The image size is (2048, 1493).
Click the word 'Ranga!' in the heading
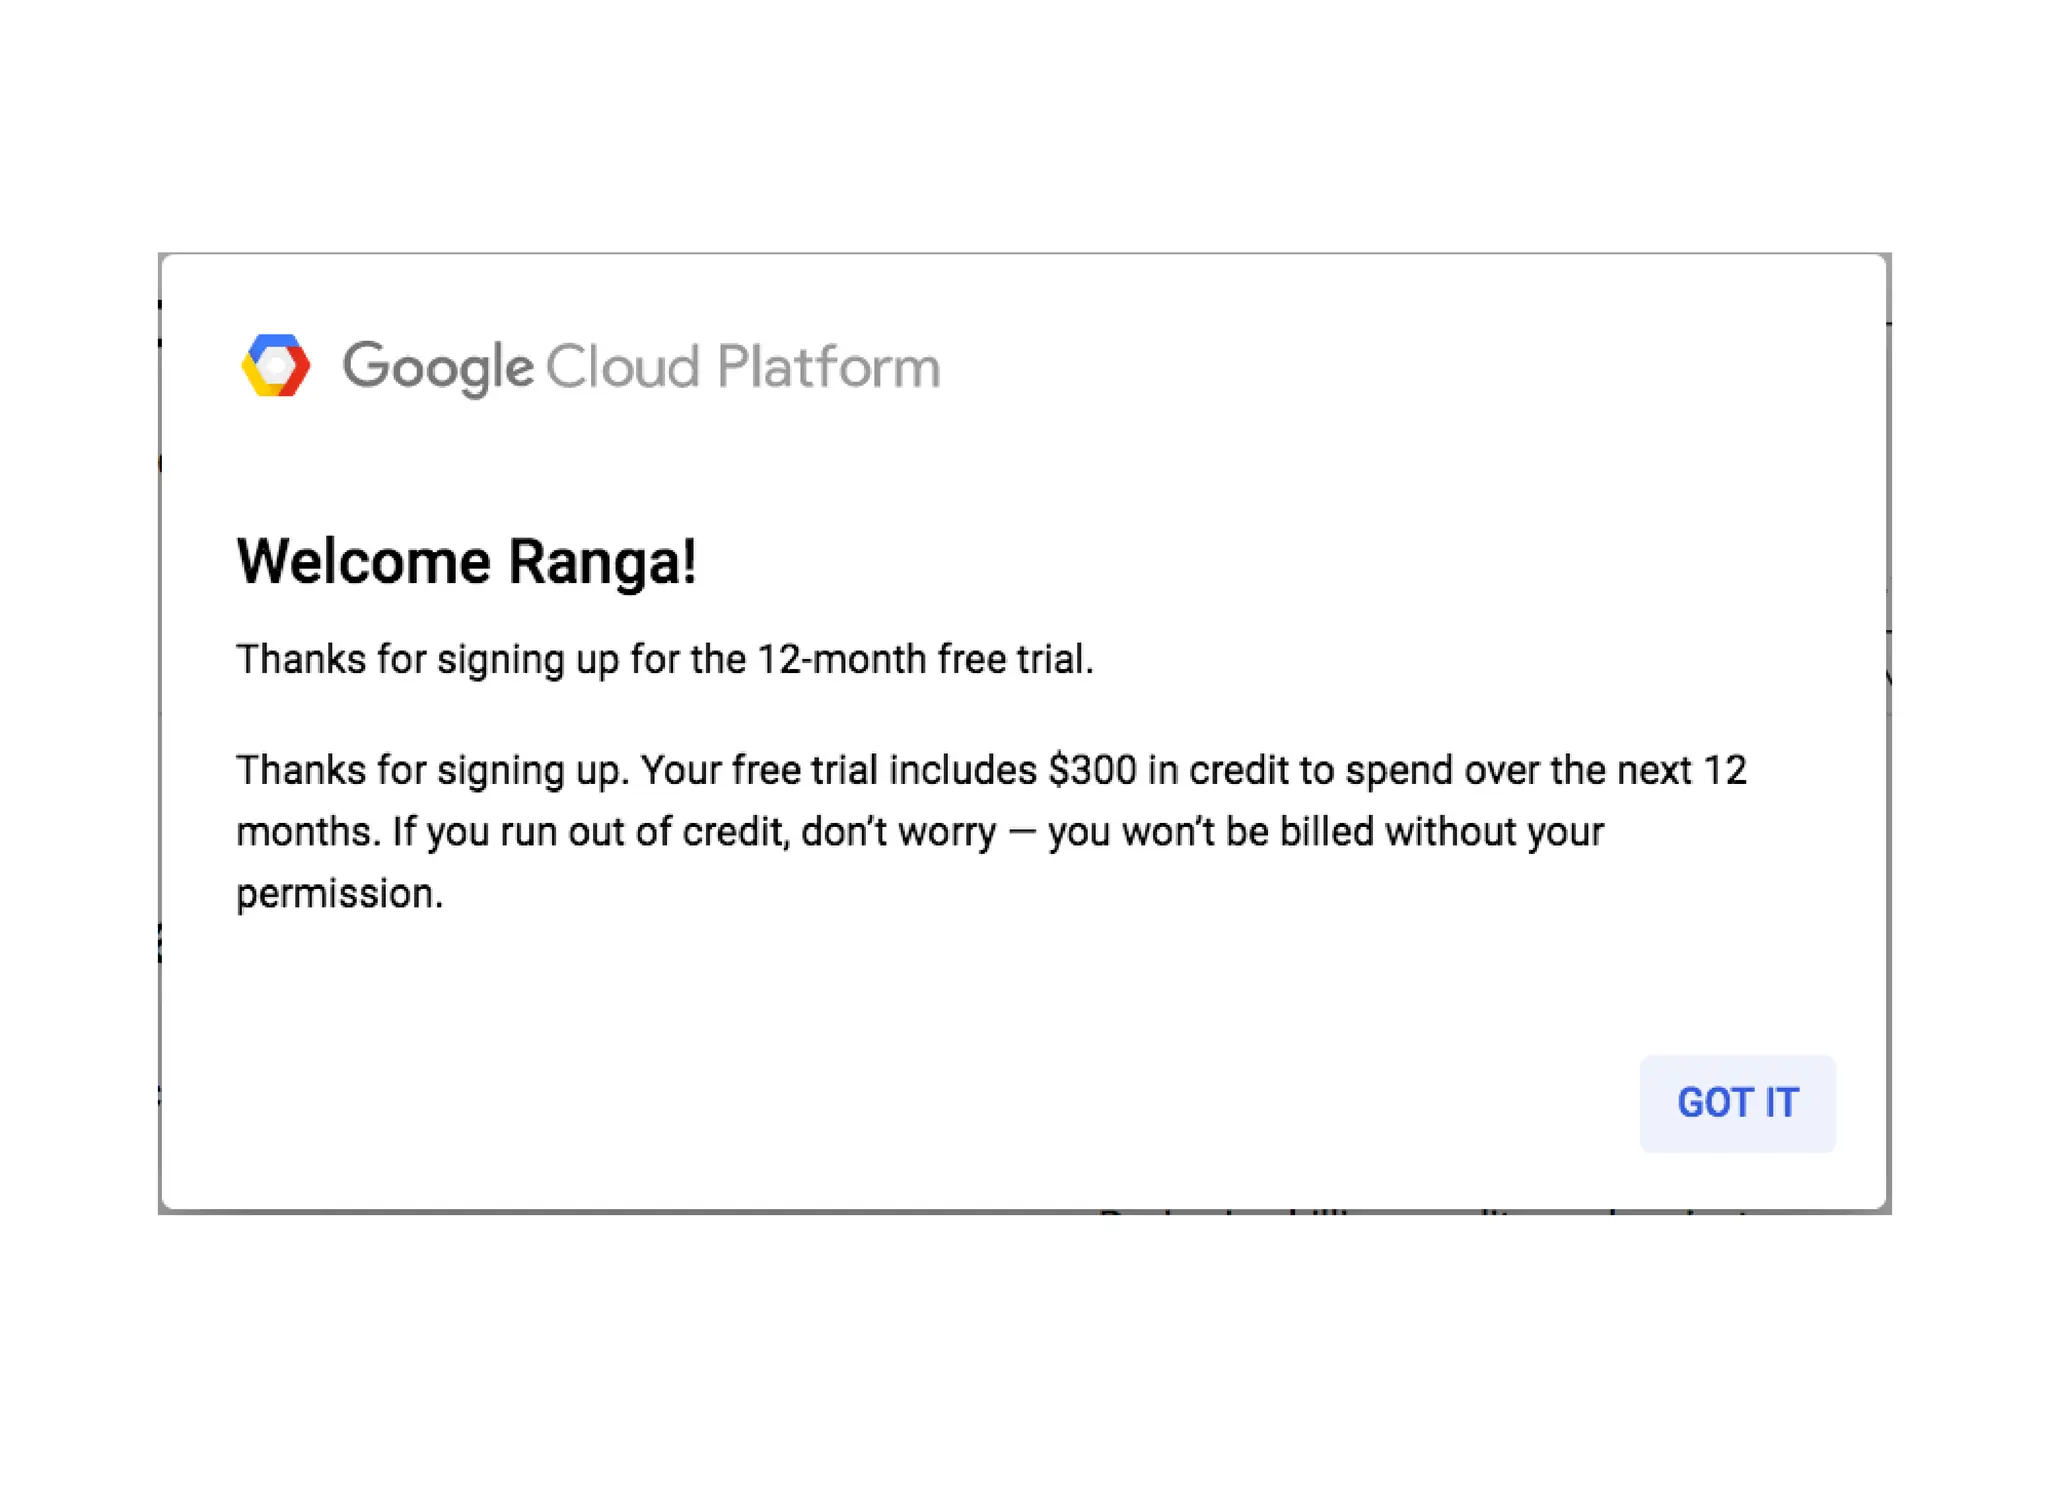(x=602, y=561)
